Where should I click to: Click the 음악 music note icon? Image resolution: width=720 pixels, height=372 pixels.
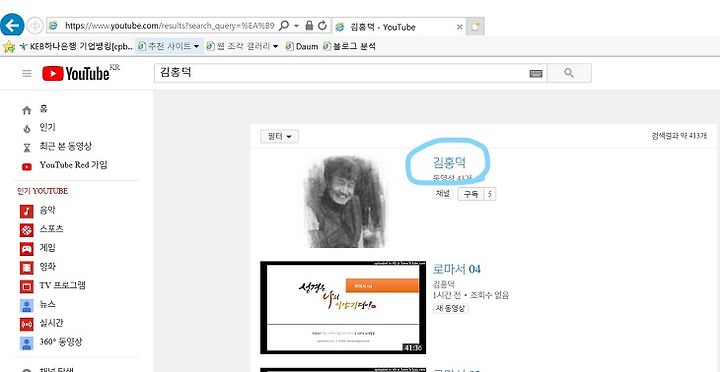tap(27, 211)
